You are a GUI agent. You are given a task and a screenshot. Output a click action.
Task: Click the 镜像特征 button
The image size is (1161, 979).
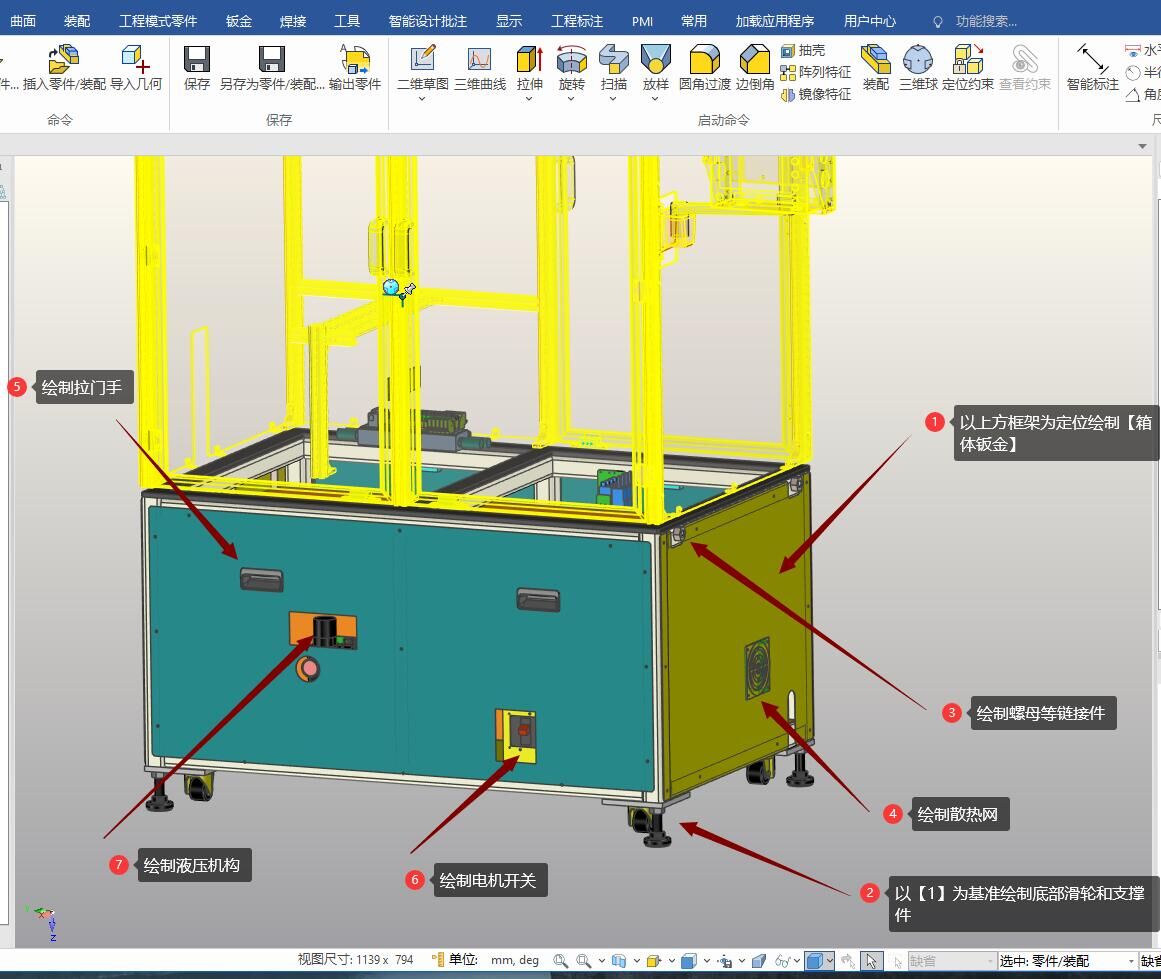[x=816, y=94]
